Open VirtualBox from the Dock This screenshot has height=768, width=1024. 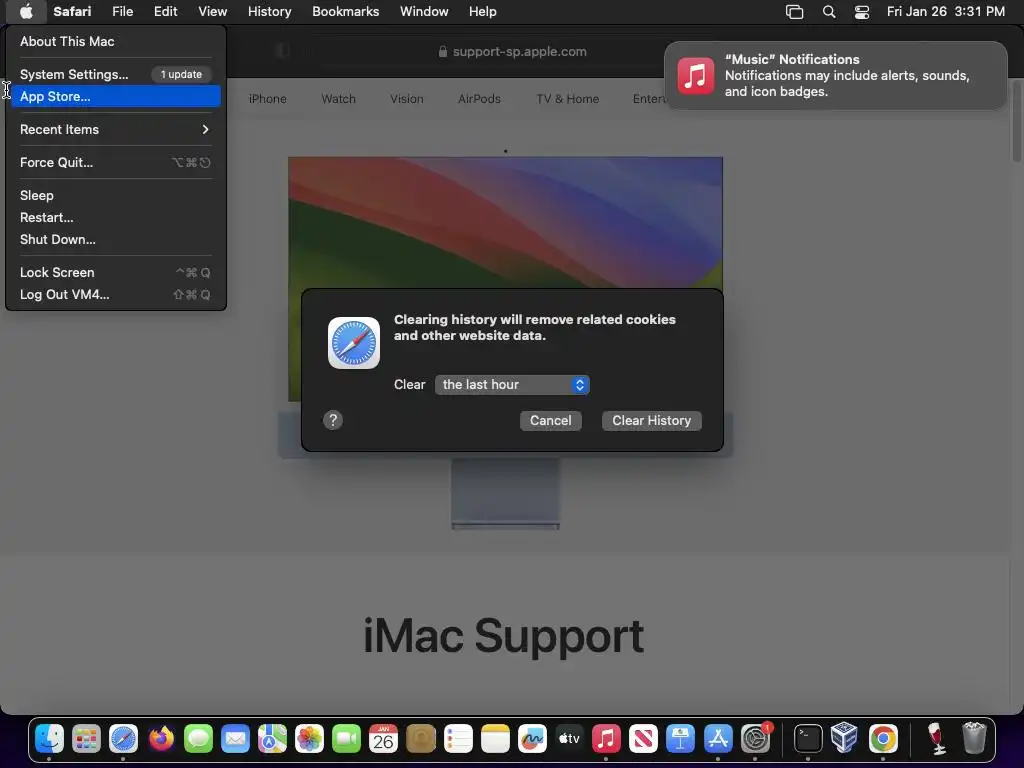point(844,739)
